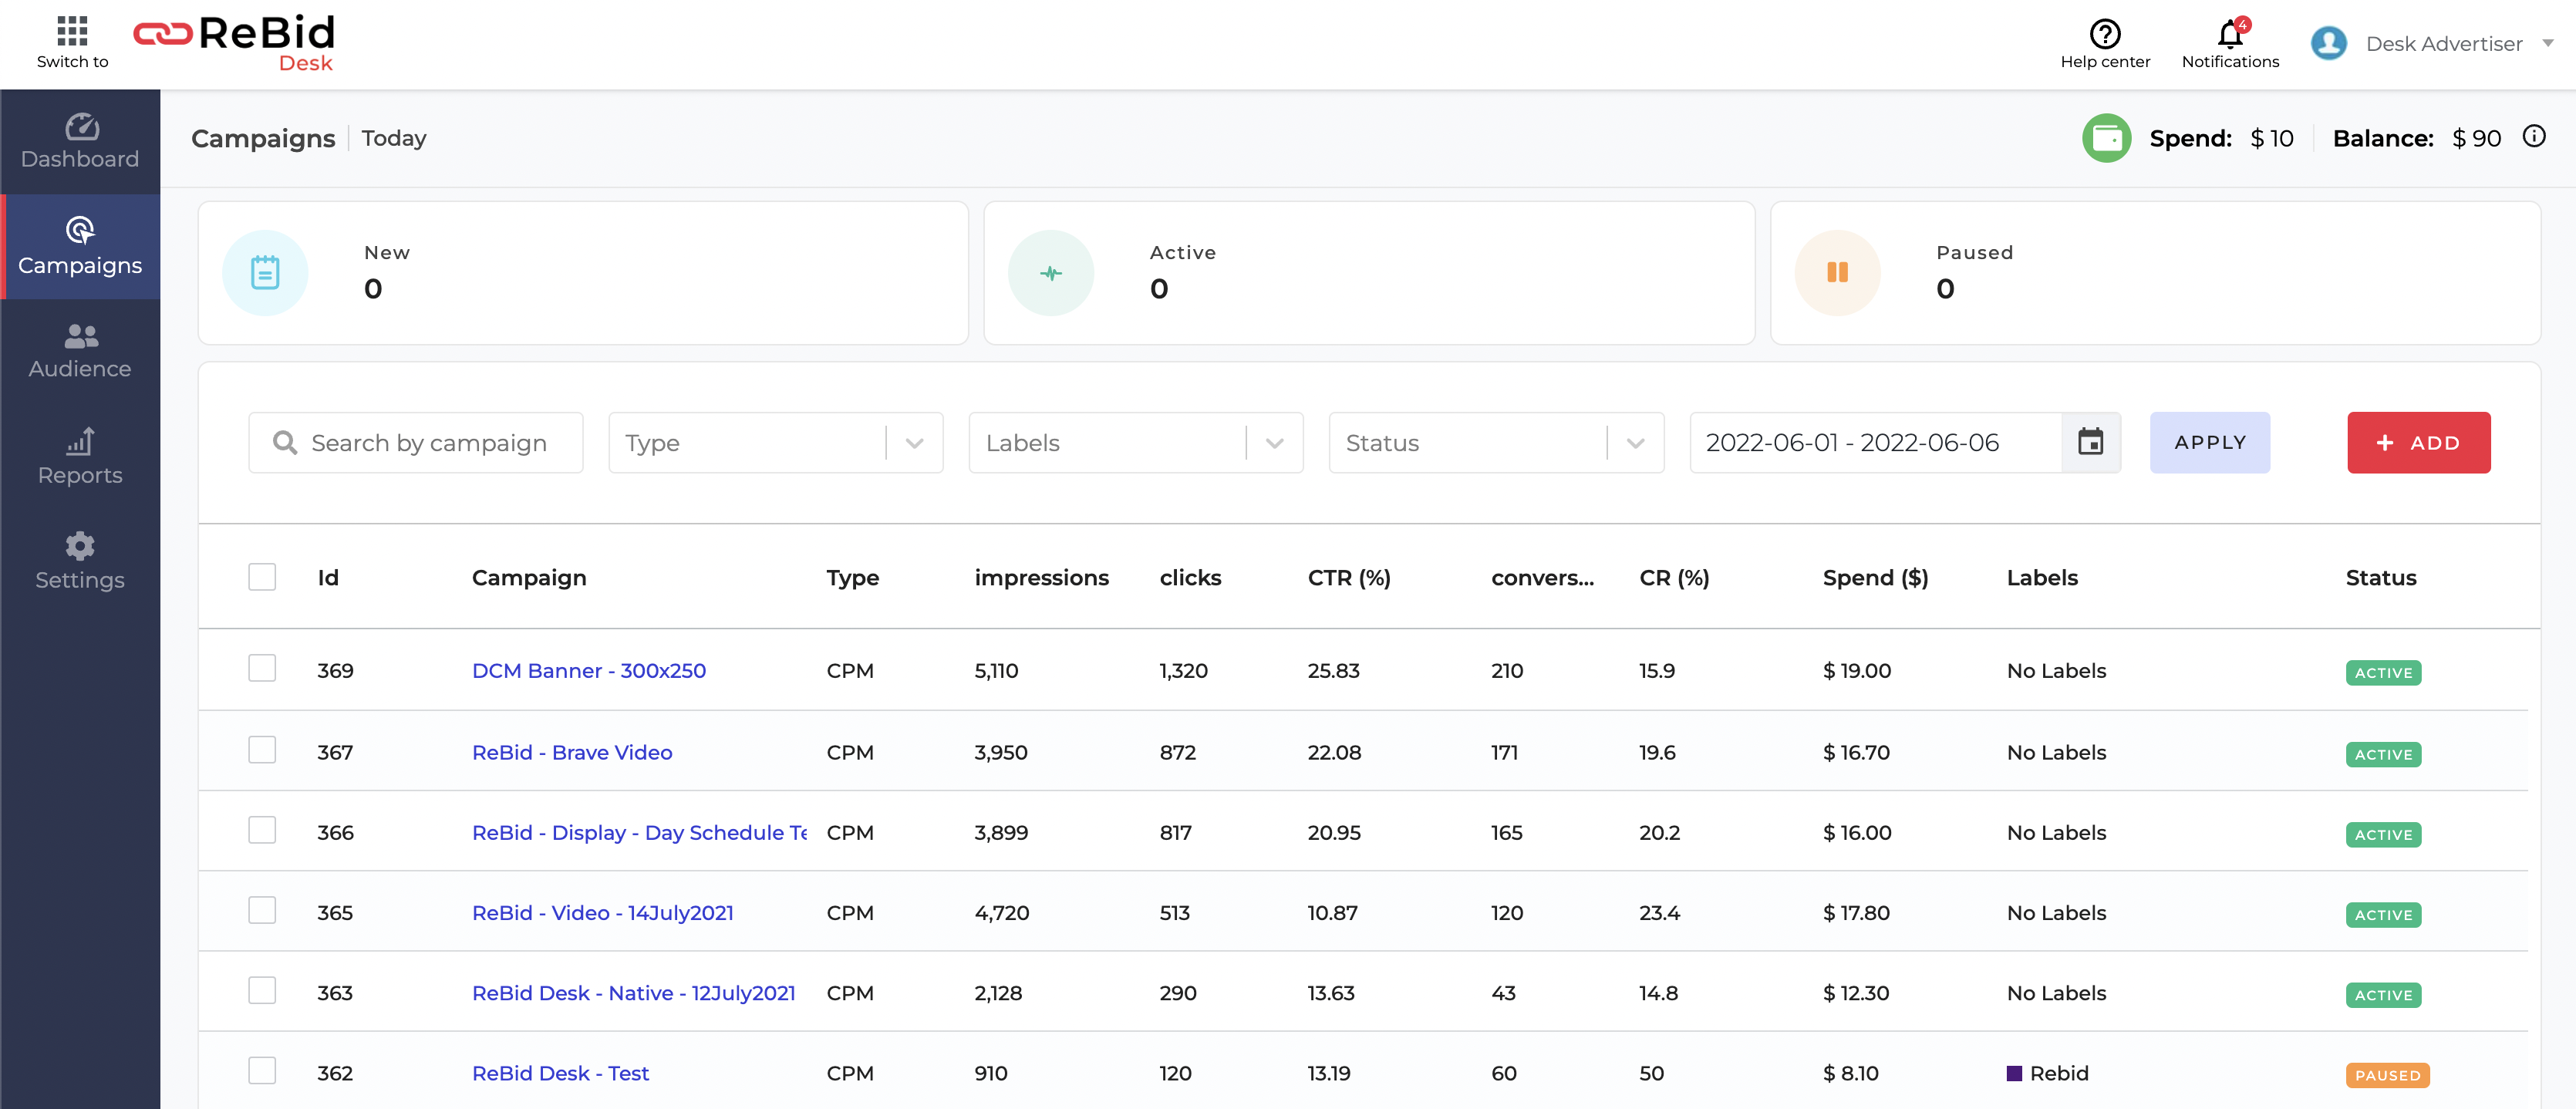Click the CR (%) column header
The image size is (2576, 1109).
pyautogui.click(x=1674, y=578)
